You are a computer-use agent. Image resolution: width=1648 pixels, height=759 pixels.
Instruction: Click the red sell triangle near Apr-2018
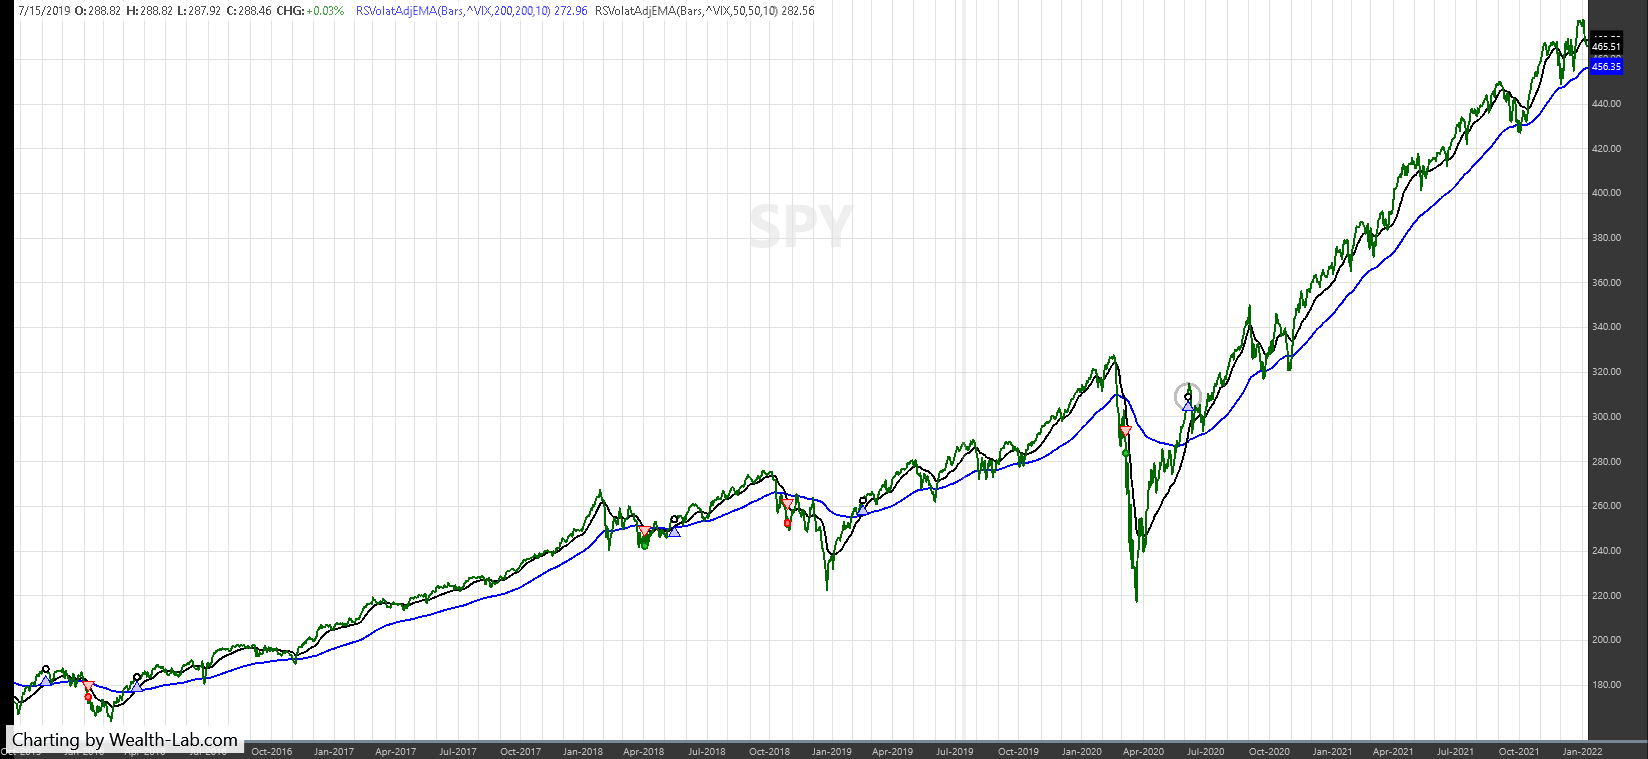click(644, 531)
